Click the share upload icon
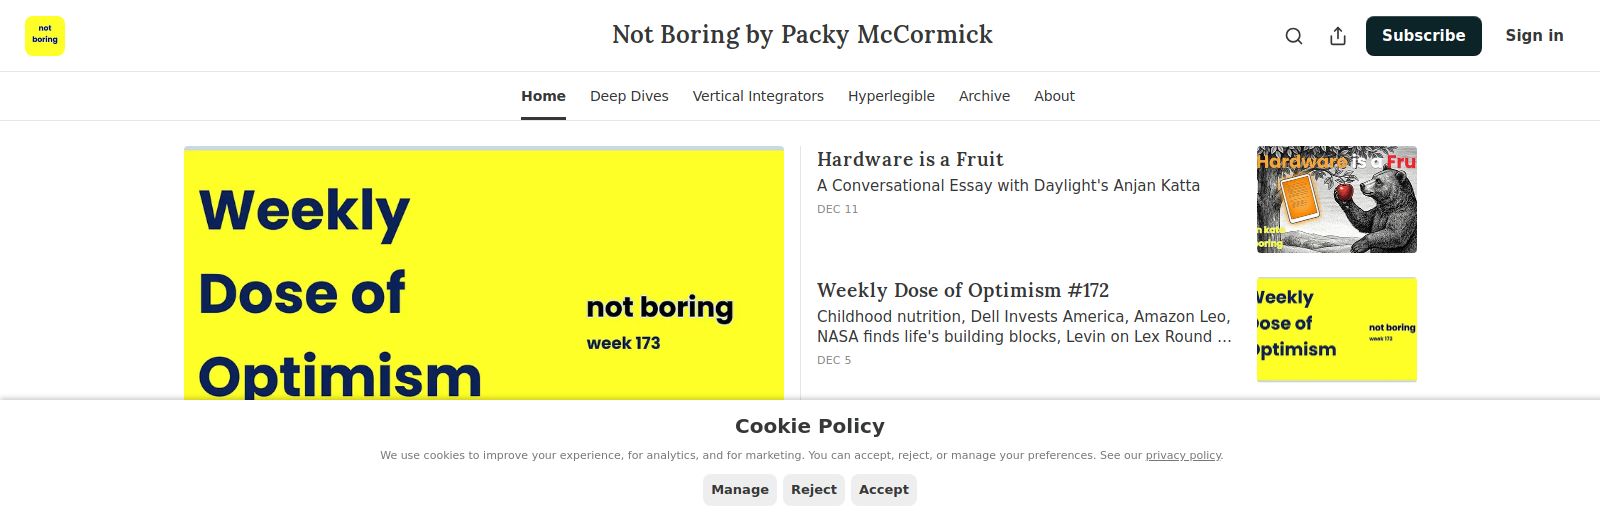1600x520 pixels. [1338, 36]
